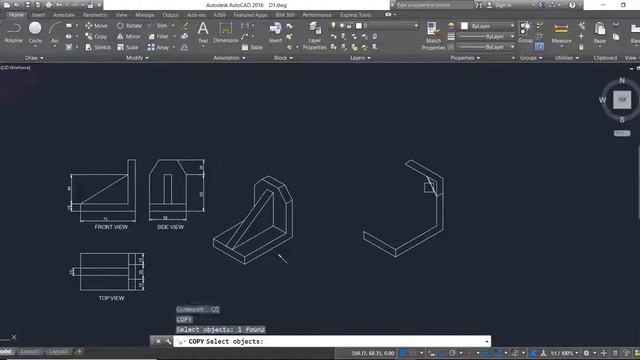Image resolution: width=640 pixels, height=360 pixels.
Task: Expand the Layers panel
Action: click(x=360, y=58)
